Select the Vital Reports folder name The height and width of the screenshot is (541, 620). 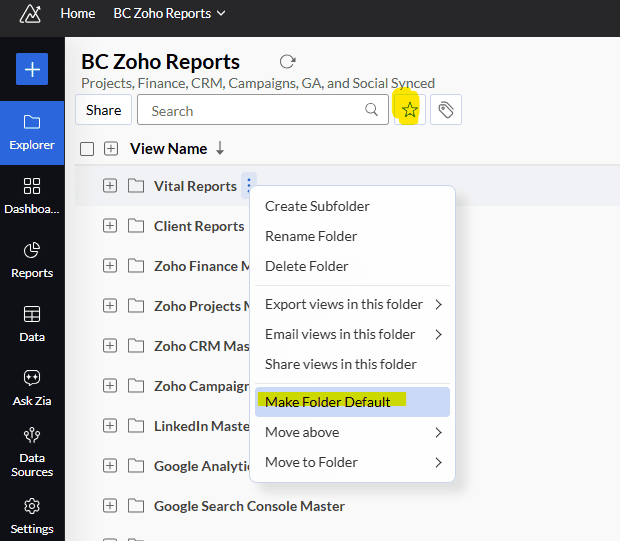(195, 186)
